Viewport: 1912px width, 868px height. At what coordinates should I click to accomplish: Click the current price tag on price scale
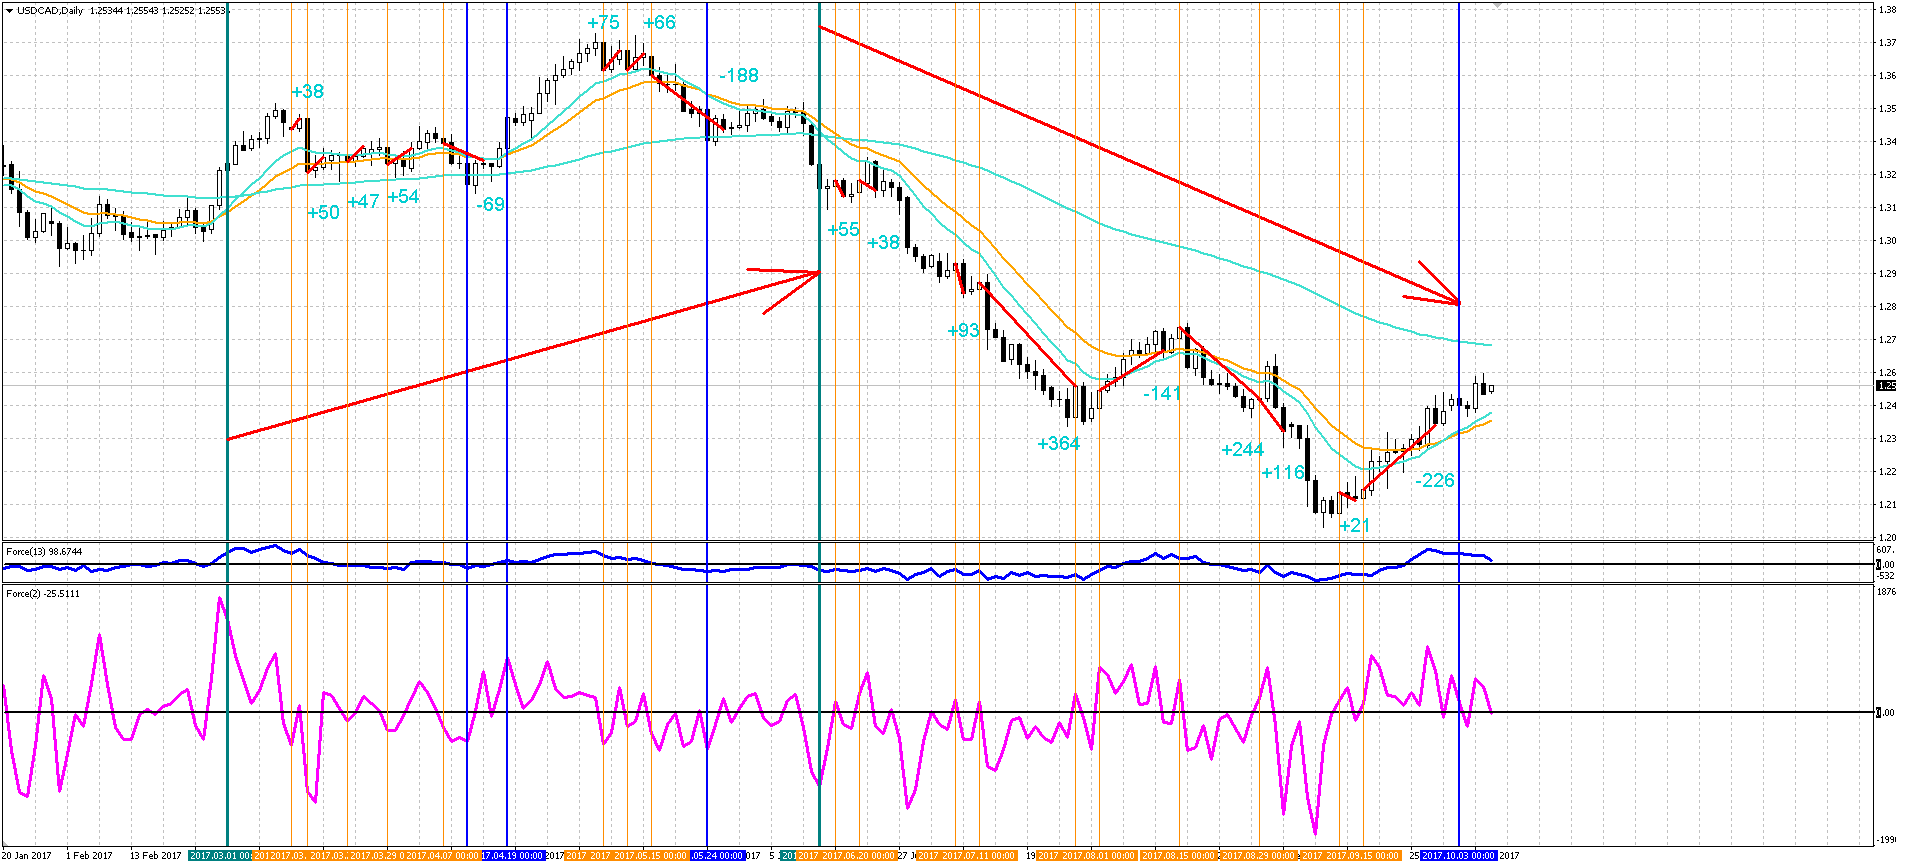pyautogui.click(x=1885, y=386)
